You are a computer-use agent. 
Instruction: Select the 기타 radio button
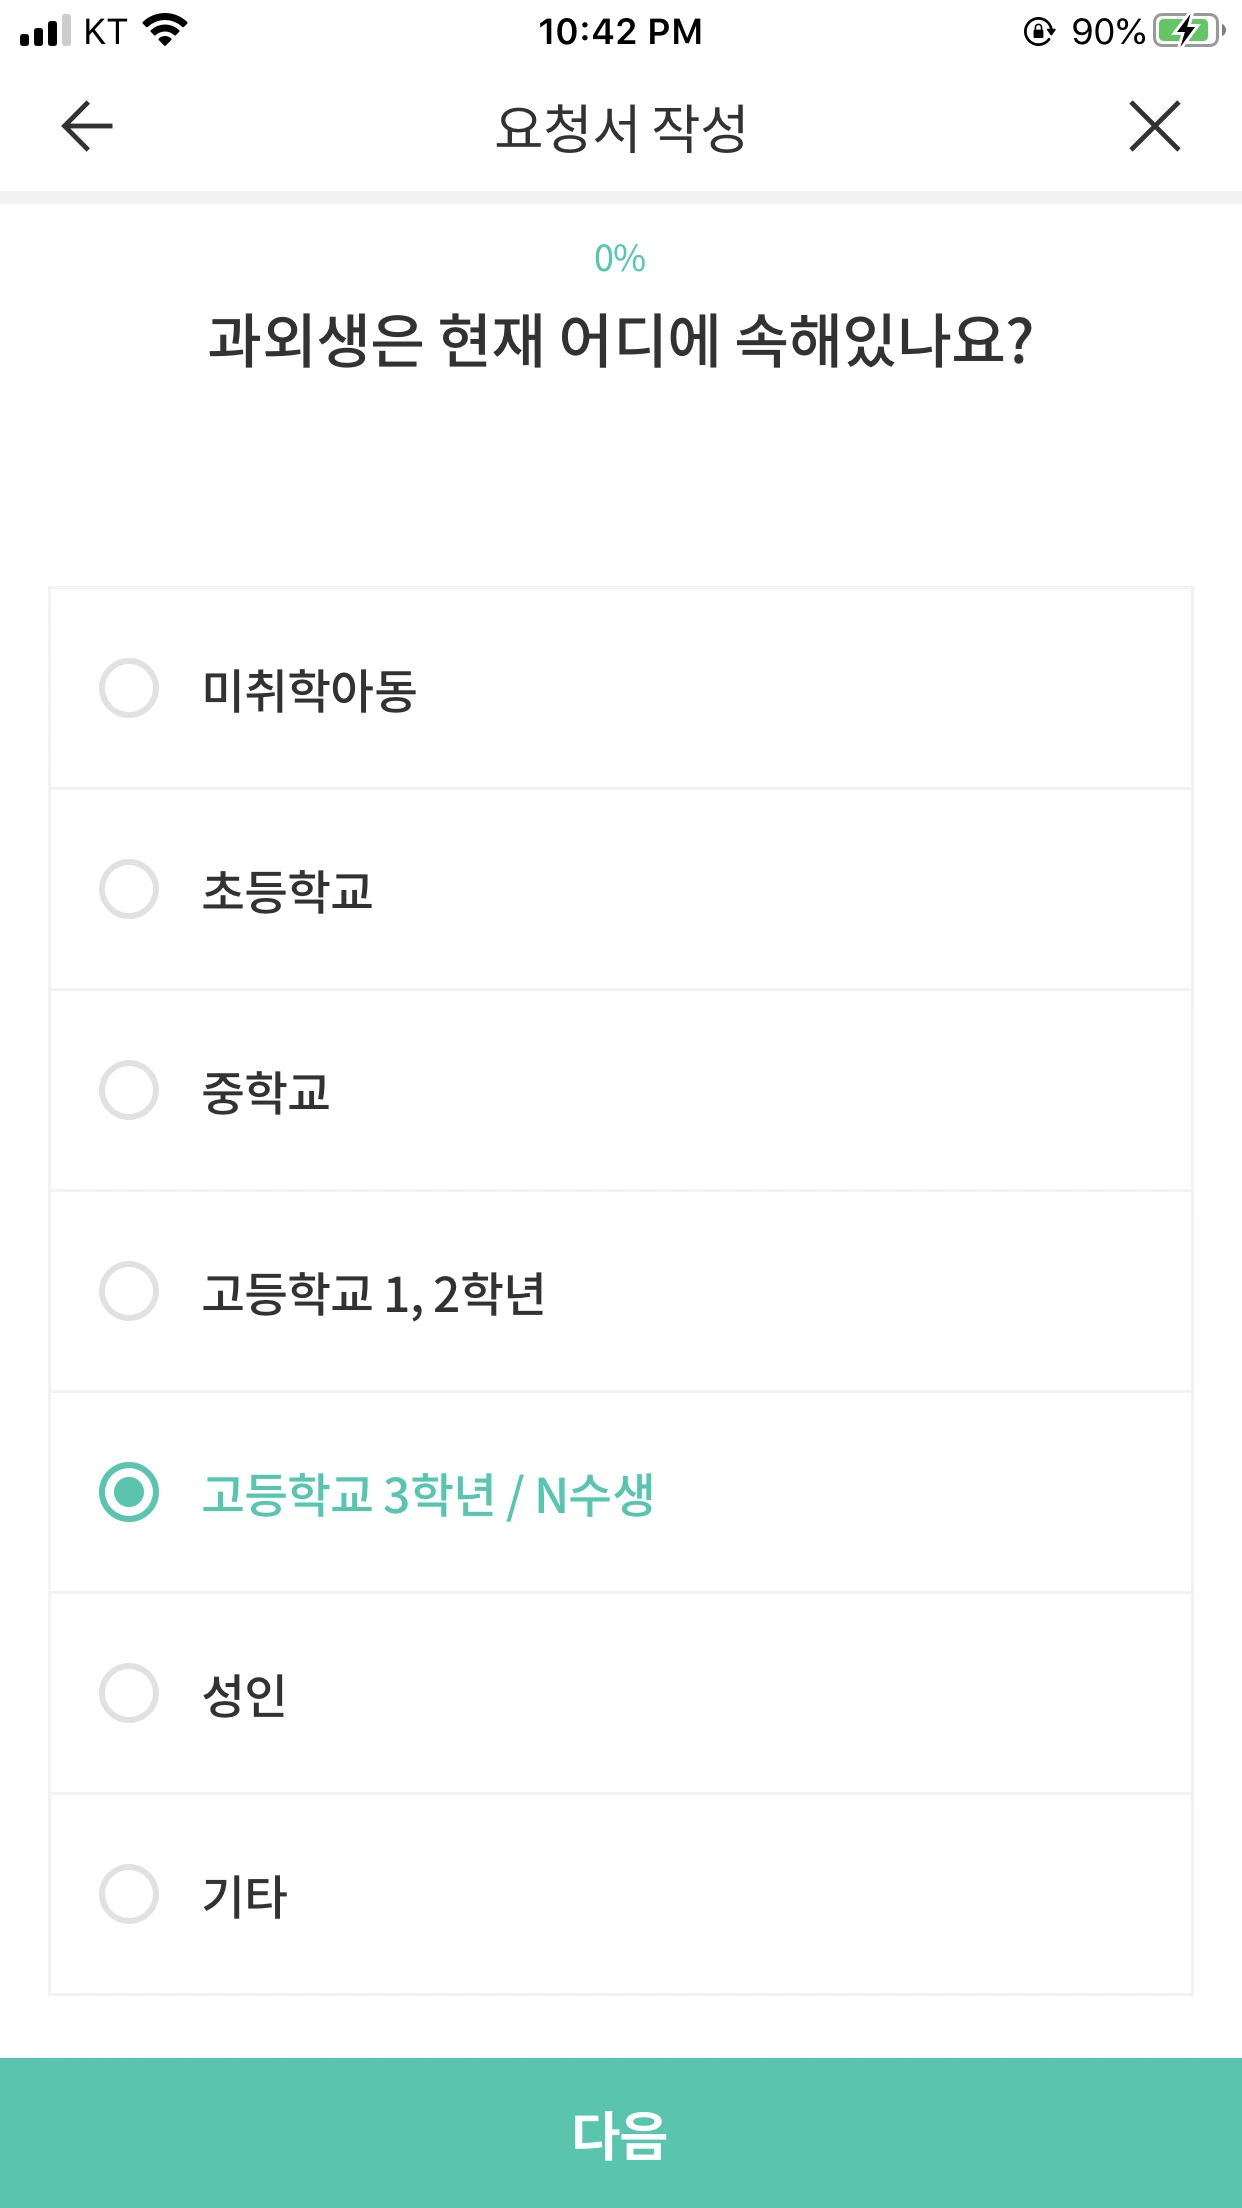(129, 1894)
